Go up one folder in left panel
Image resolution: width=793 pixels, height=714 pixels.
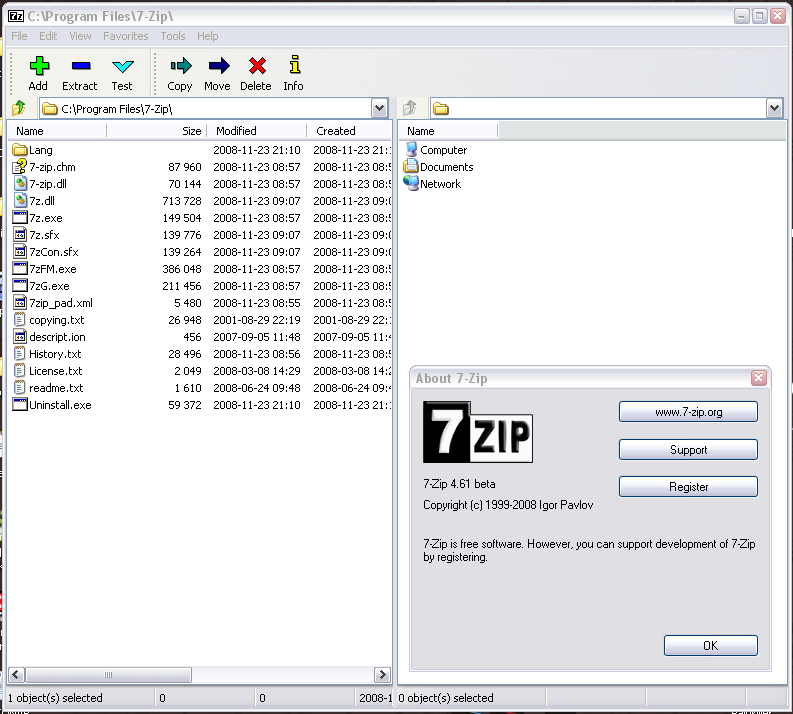19,108
